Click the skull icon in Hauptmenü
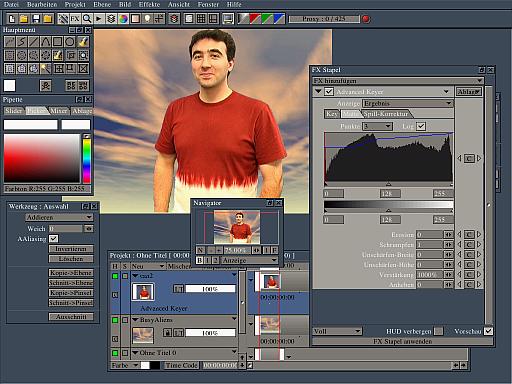The width and height of the screenshot is (512, 384). tap(46, 86)
